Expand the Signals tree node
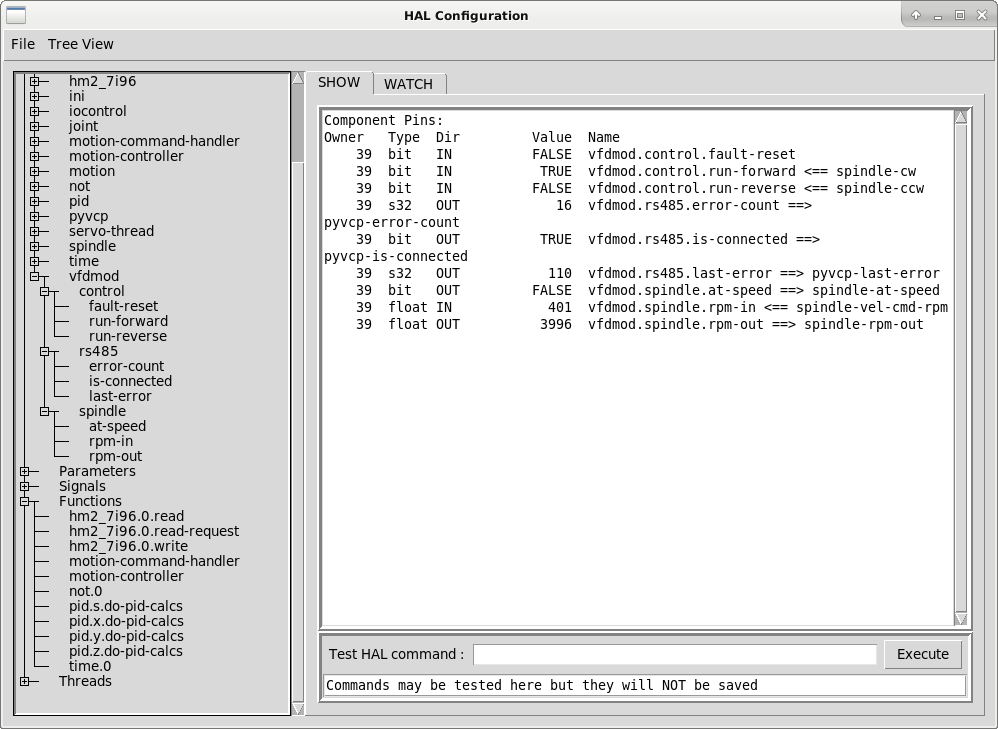998x729 pixels. [x=24, y=486]
